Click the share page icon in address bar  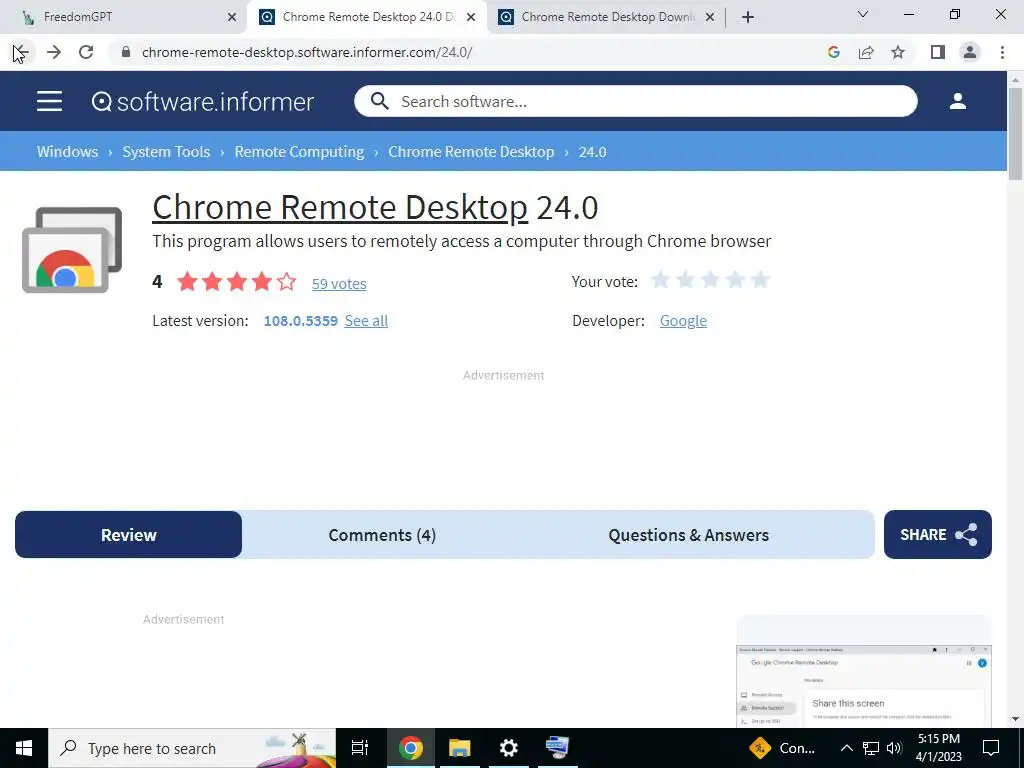tap(866, 52)
